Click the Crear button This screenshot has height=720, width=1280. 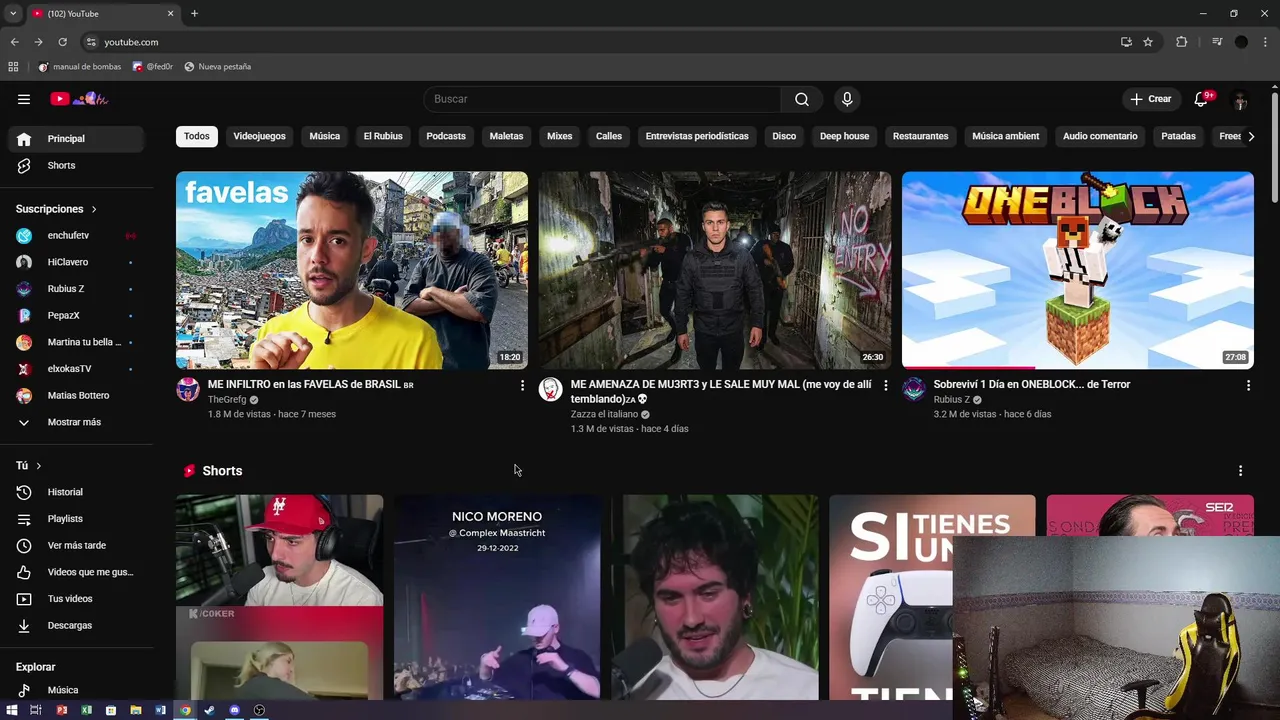[1151, 99]
